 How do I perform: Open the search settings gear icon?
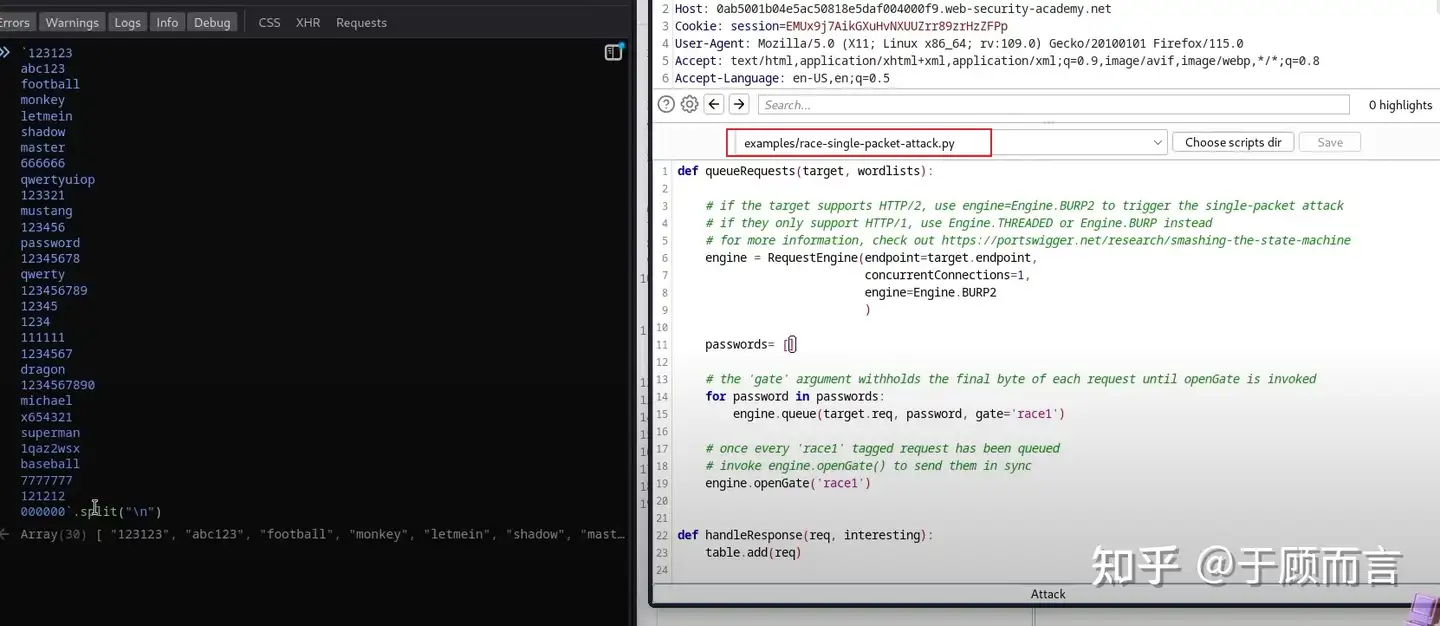tap(689, 104)
